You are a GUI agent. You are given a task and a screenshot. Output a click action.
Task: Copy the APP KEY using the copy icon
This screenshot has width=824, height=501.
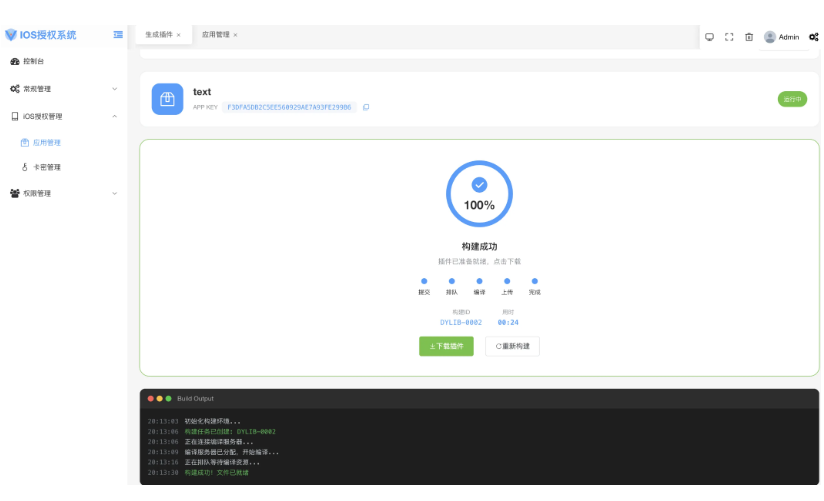[366, 107]
